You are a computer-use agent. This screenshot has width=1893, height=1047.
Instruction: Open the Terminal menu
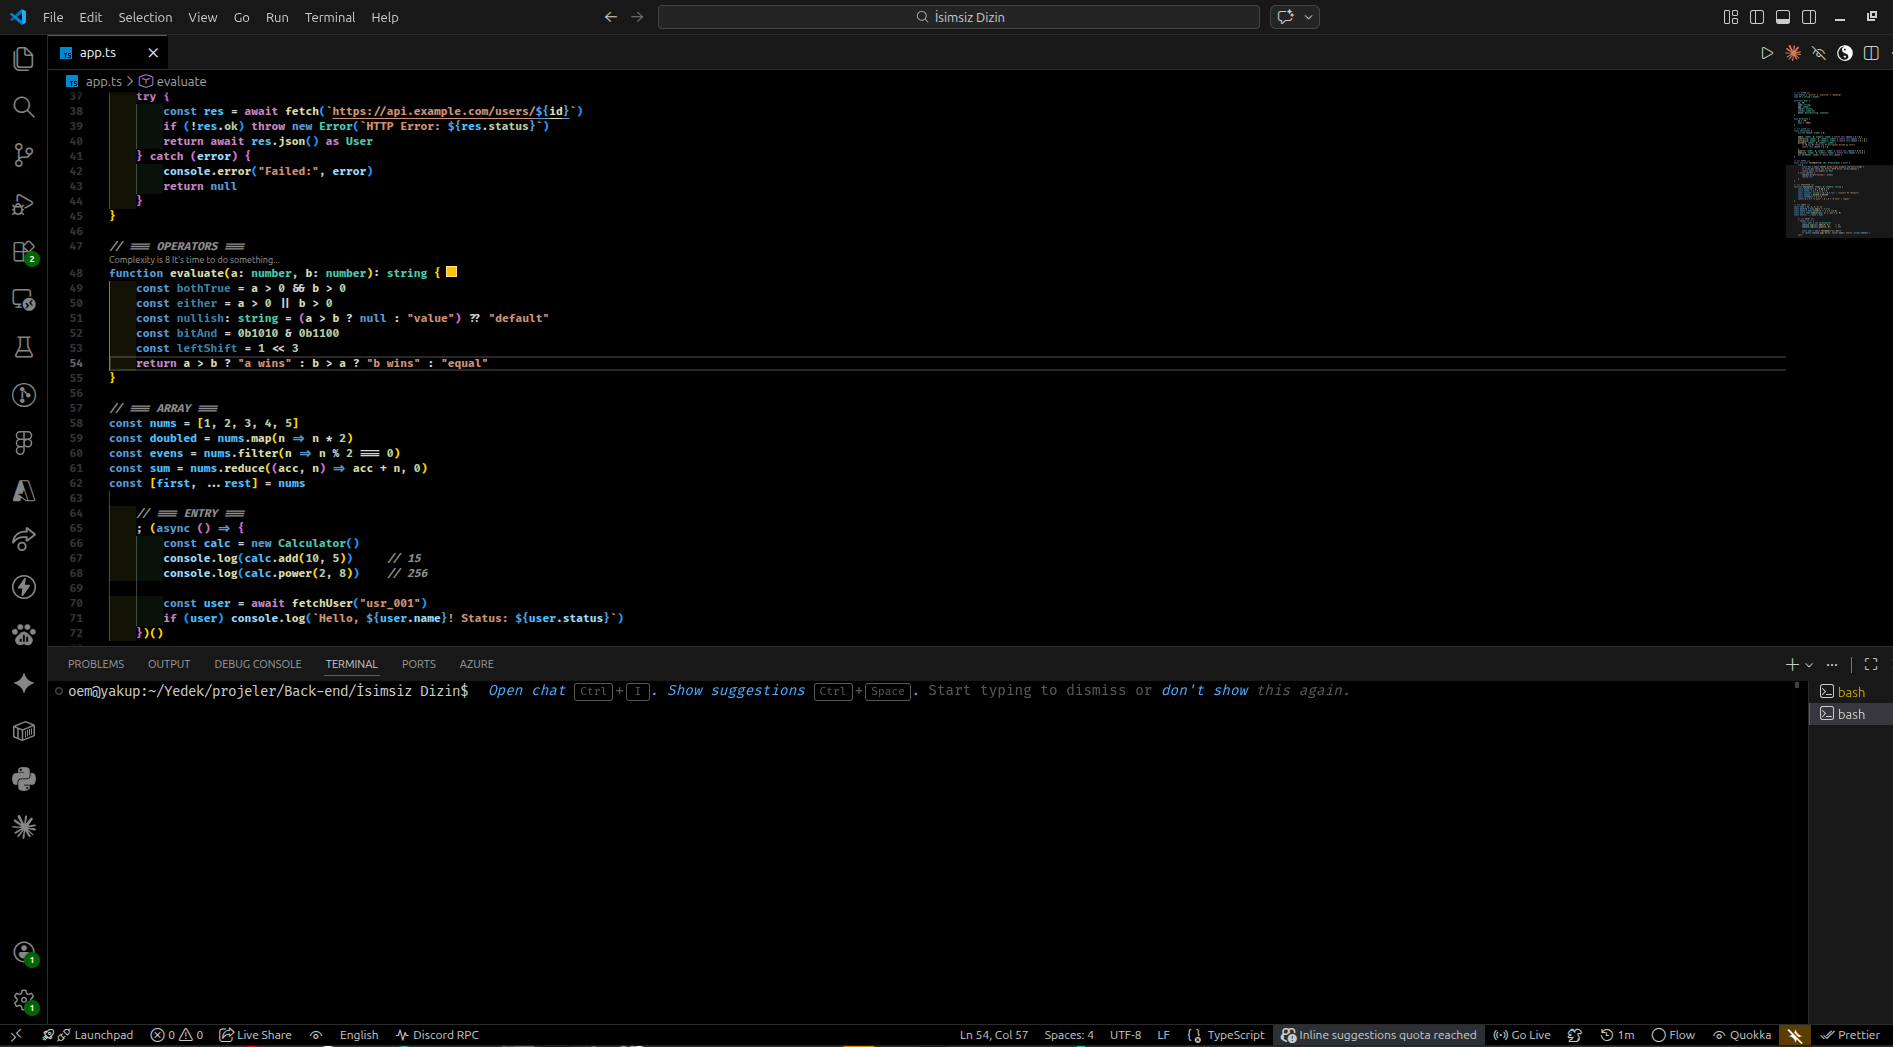click(x=330, y=17)
